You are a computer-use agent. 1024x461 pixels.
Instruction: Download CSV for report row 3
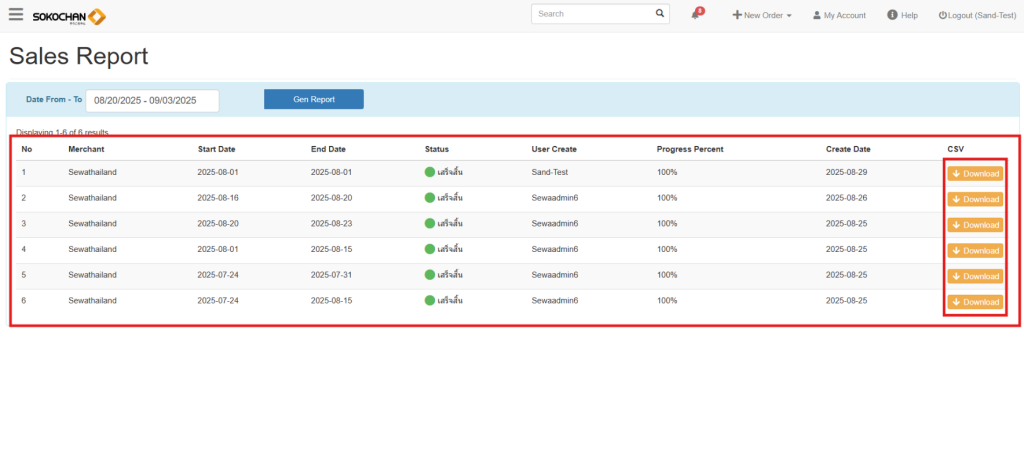pyautogui.click(x=975, y=225)
